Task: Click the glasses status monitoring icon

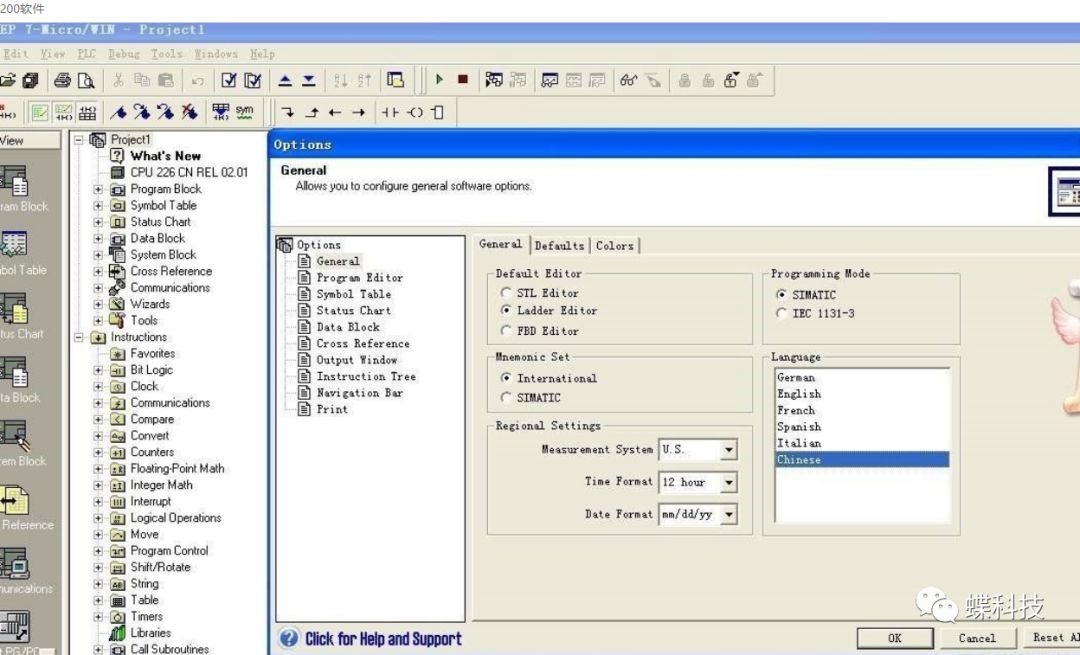Action: 628,81
